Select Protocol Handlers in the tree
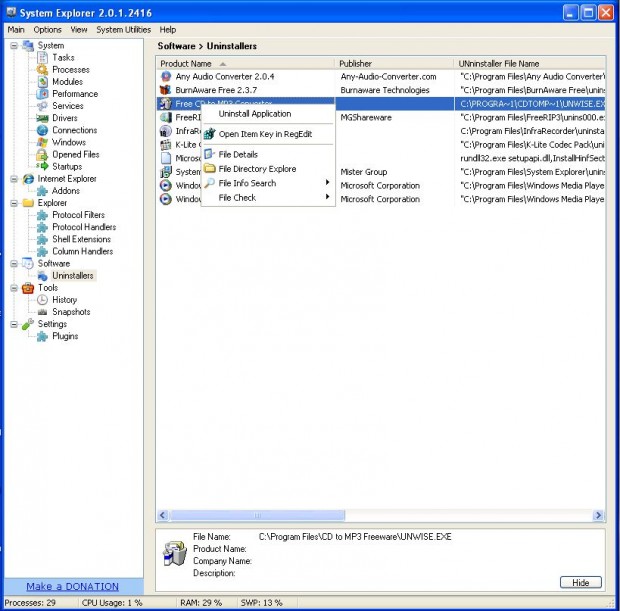Image resolution: width=620 pixels, height=611 pixels. 84,227
